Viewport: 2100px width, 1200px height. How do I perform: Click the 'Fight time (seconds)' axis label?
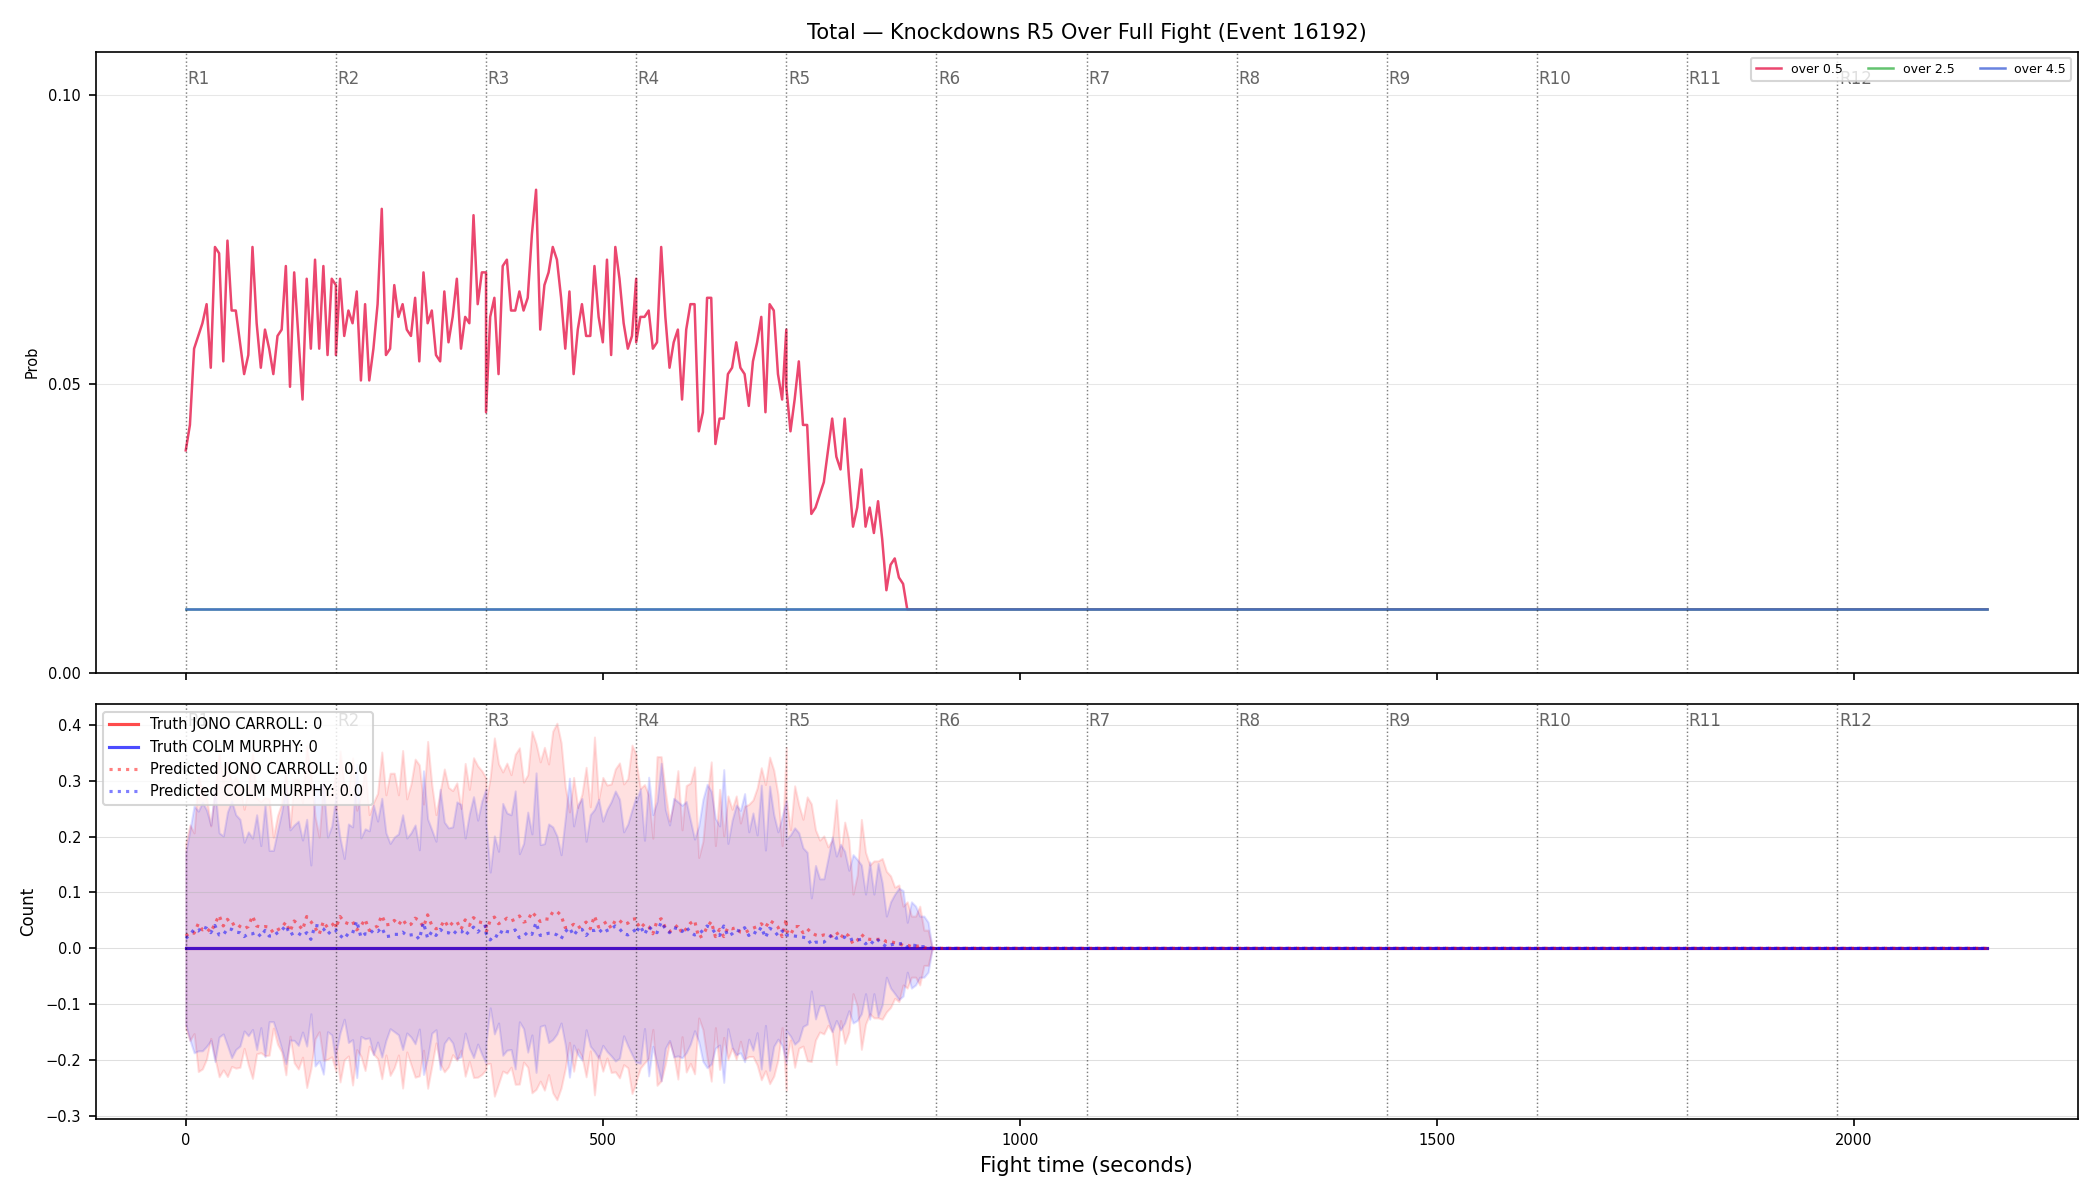1086,1165
